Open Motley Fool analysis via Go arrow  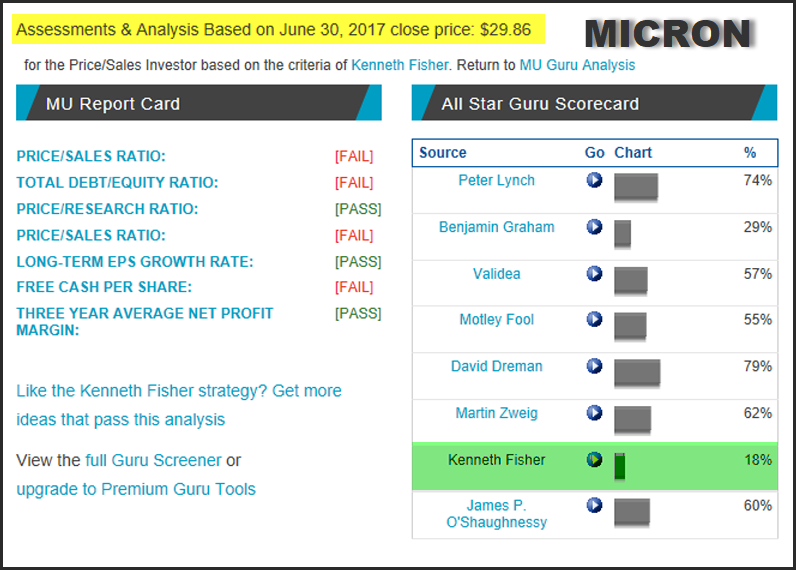pos(594,320)
